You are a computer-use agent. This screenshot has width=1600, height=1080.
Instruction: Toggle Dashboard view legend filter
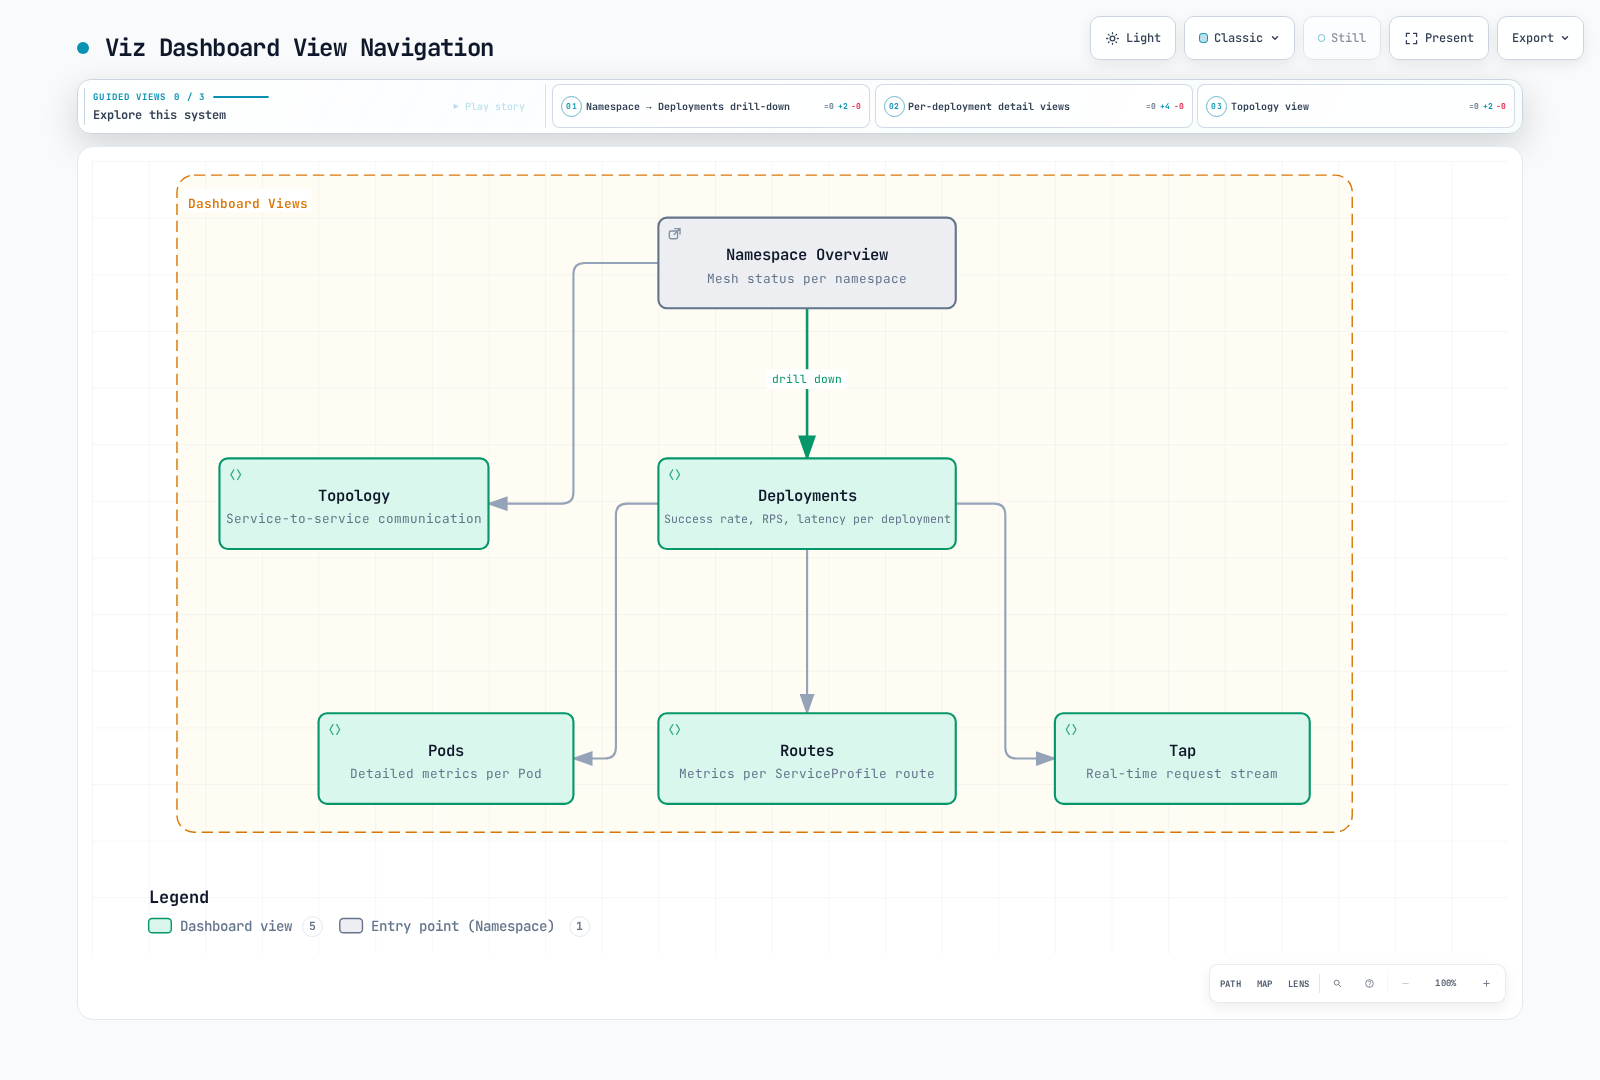coord(235,926)
